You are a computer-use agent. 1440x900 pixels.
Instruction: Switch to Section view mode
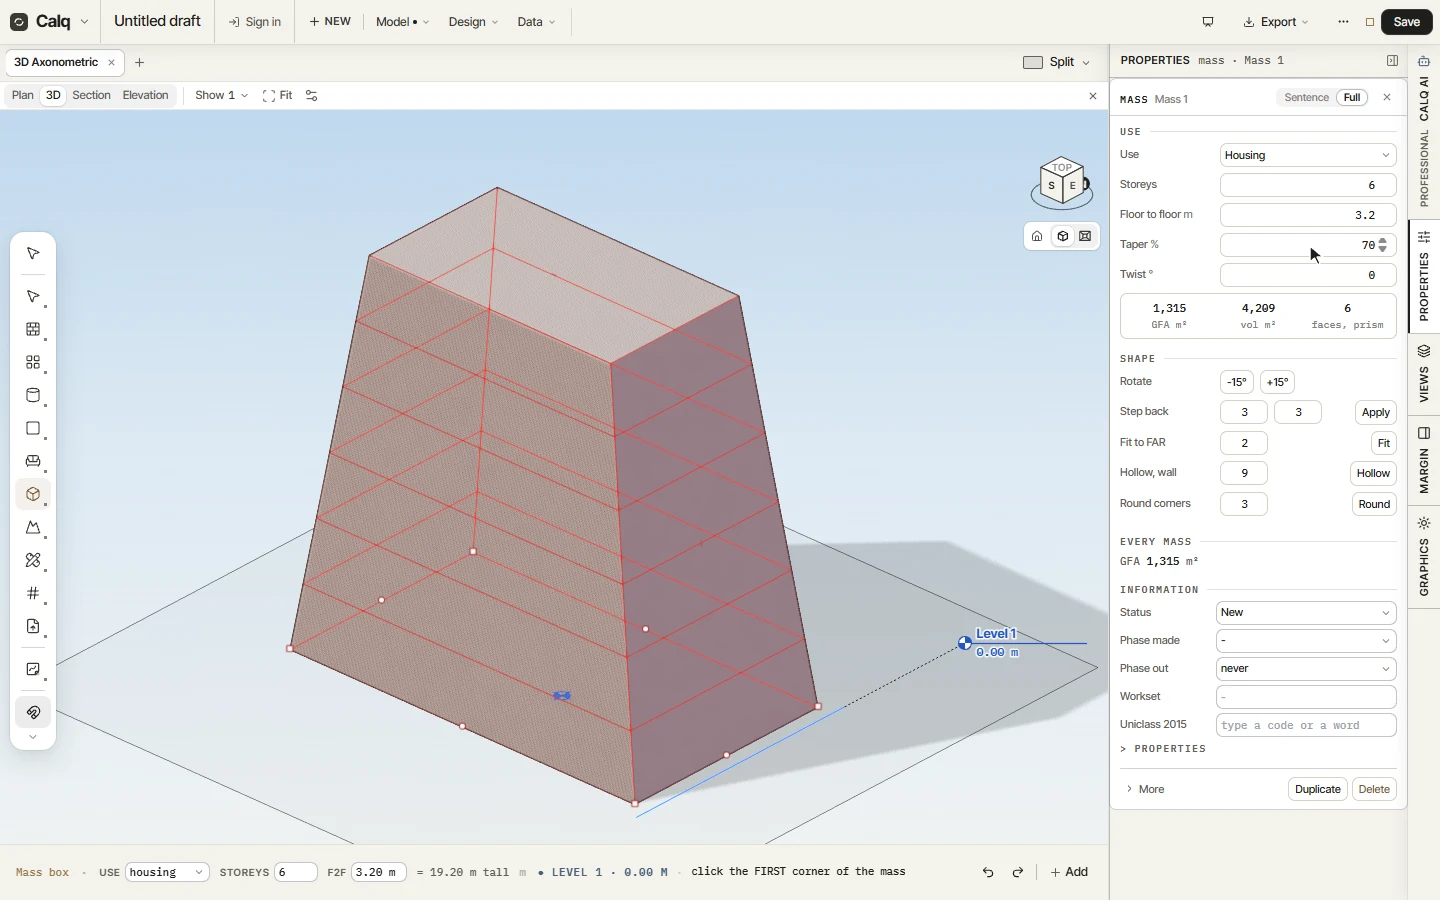click(91, 96)
